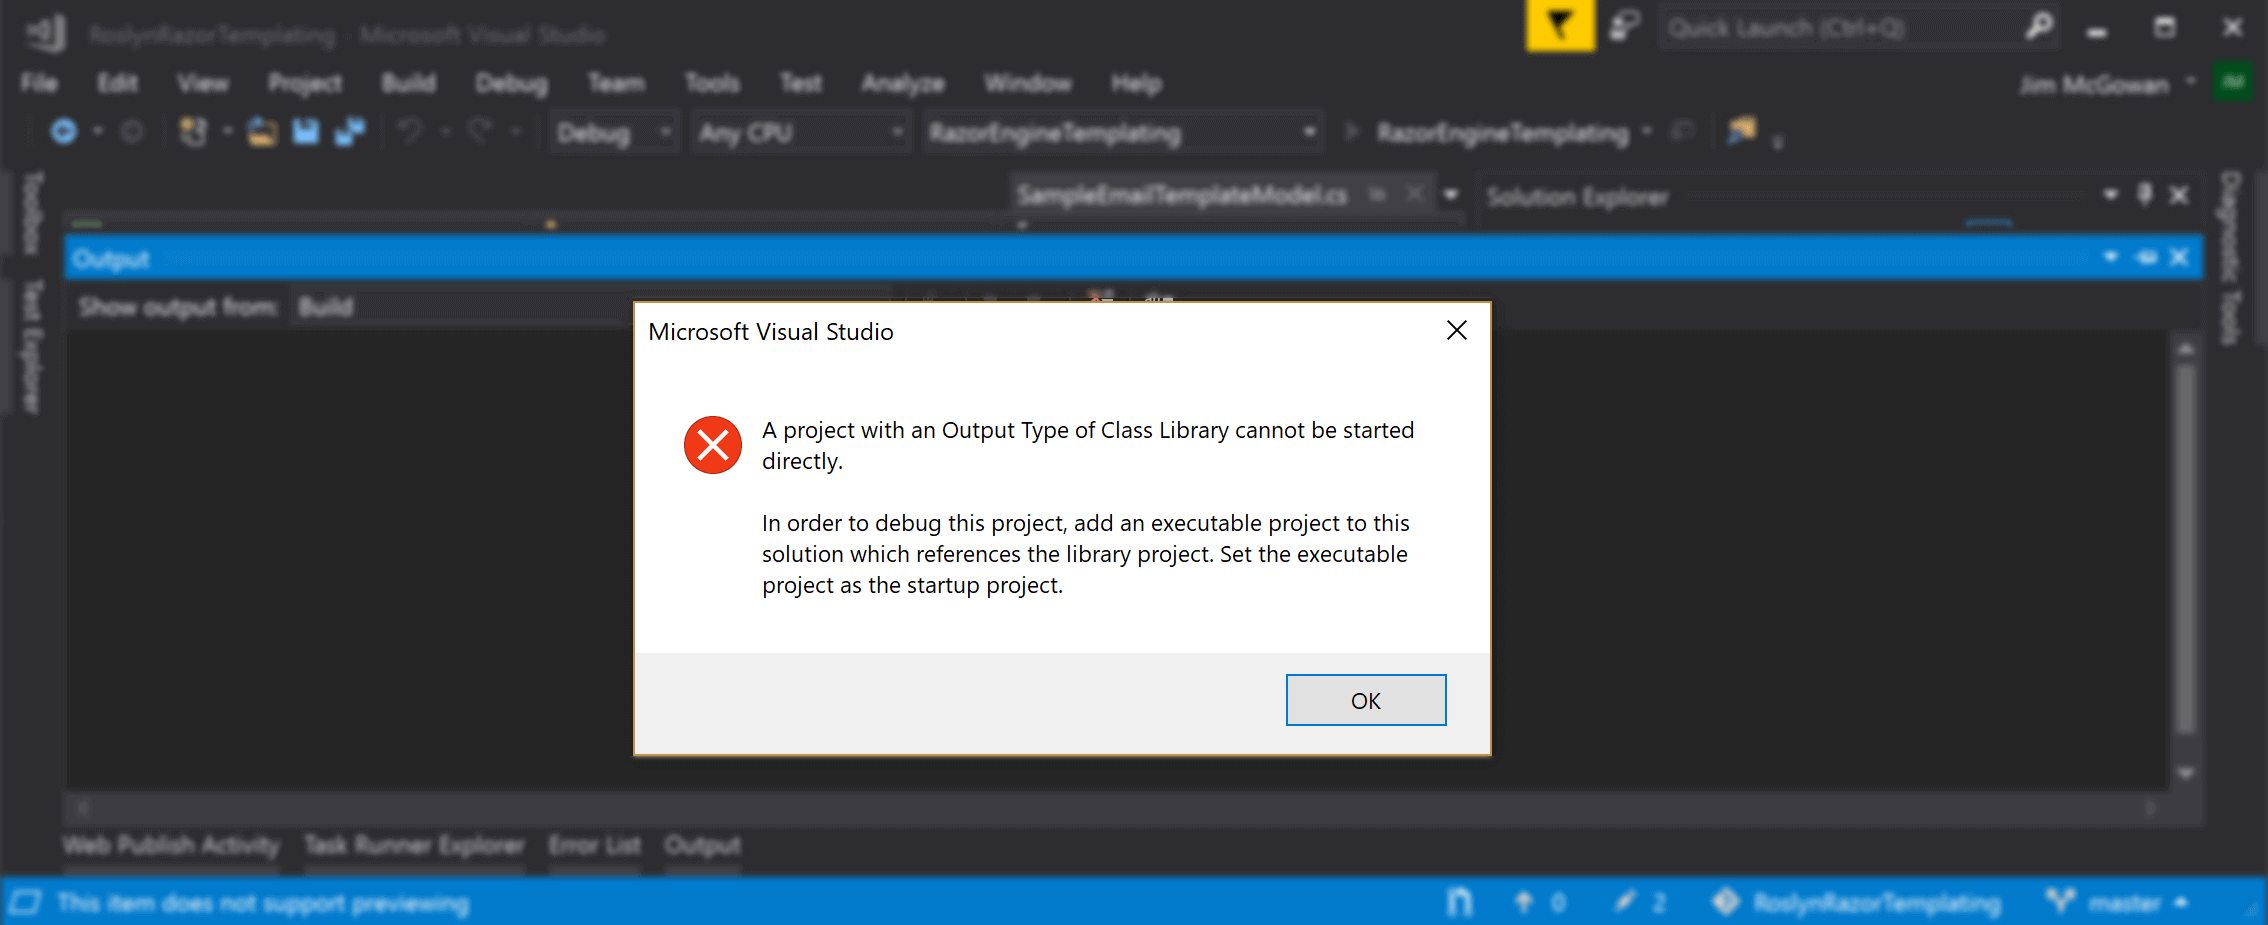The height and width of the screenshot is (925, 2268).
Task: Click the Undo toolbar icon
Action: point(410,131)
